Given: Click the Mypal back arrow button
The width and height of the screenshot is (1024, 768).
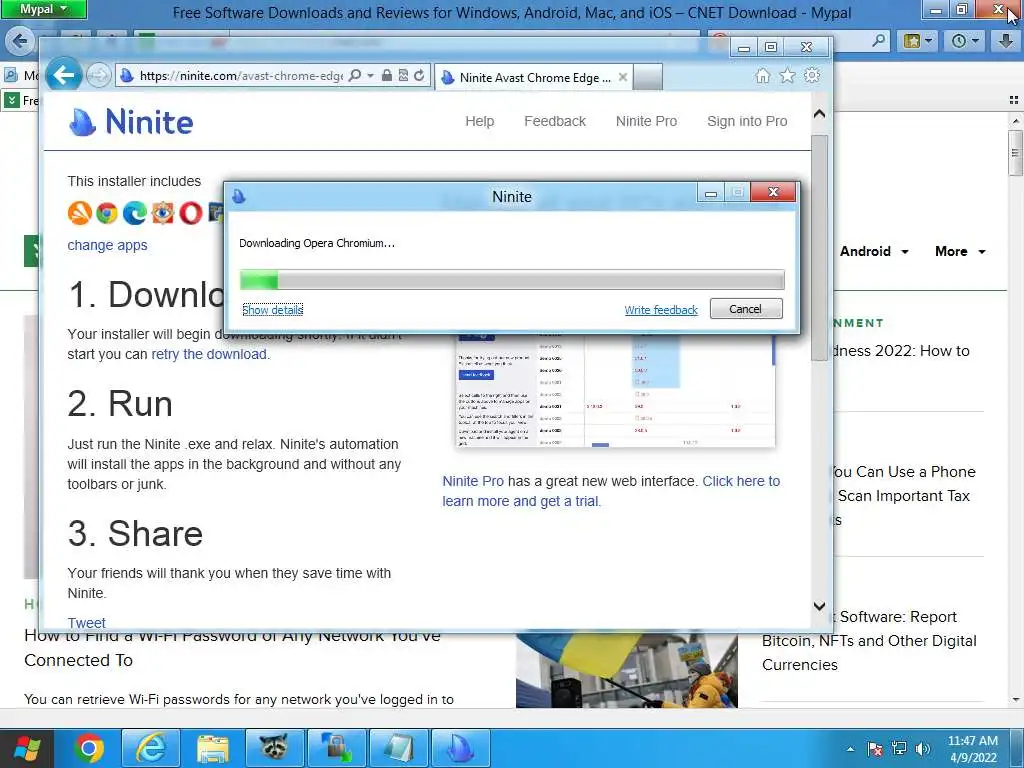Looking at the screenshot, I should (x=20, y=41).
